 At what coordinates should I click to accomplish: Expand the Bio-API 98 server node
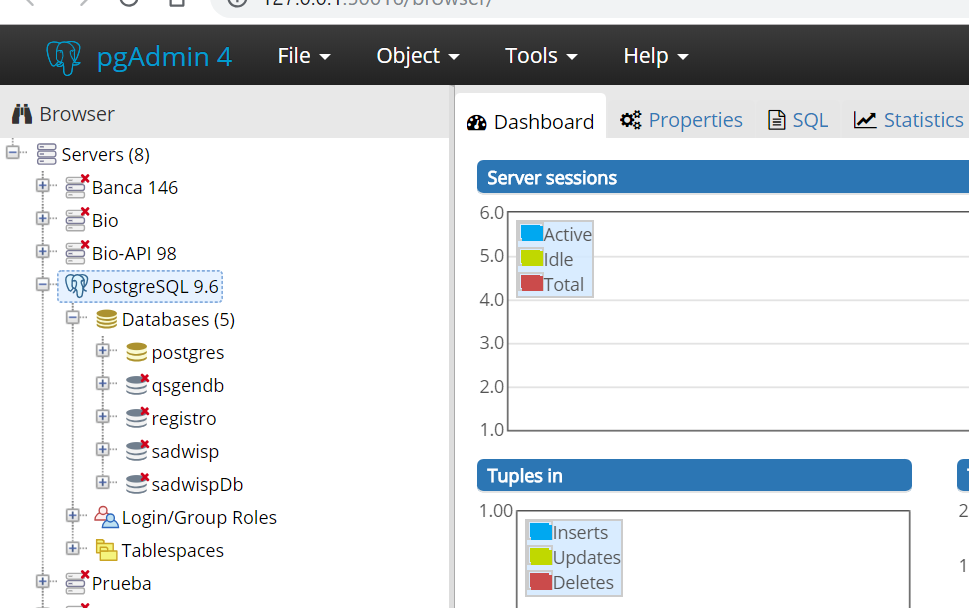(x=43, y=251)
